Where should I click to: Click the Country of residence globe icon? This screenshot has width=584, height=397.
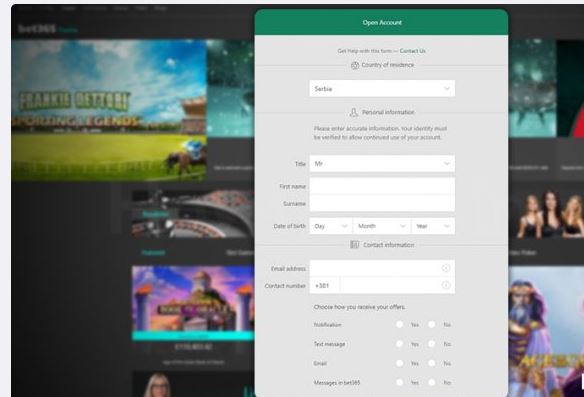(x=355, y=66)
